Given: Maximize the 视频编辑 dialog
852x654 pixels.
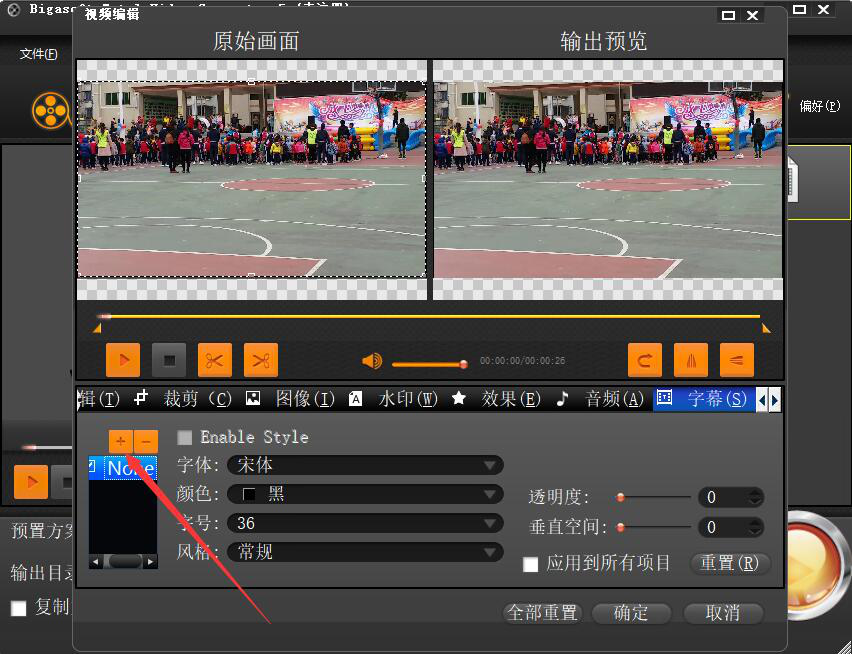Looking at the screenshot, I should coord(728,15).
